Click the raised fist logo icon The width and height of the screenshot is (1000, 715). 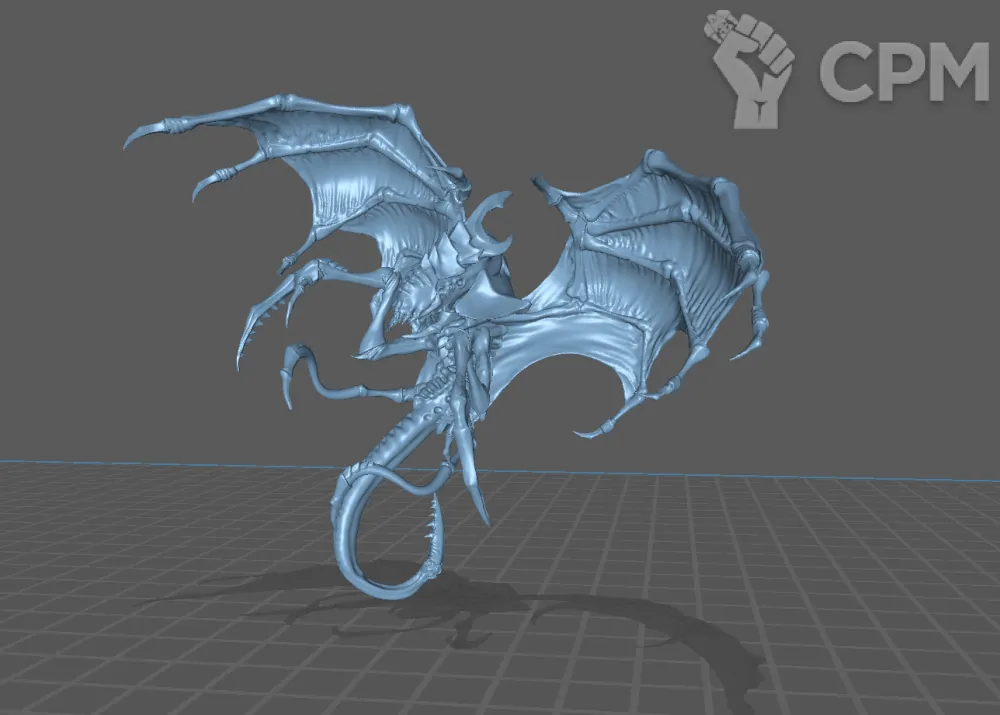[x=752, y=68]
